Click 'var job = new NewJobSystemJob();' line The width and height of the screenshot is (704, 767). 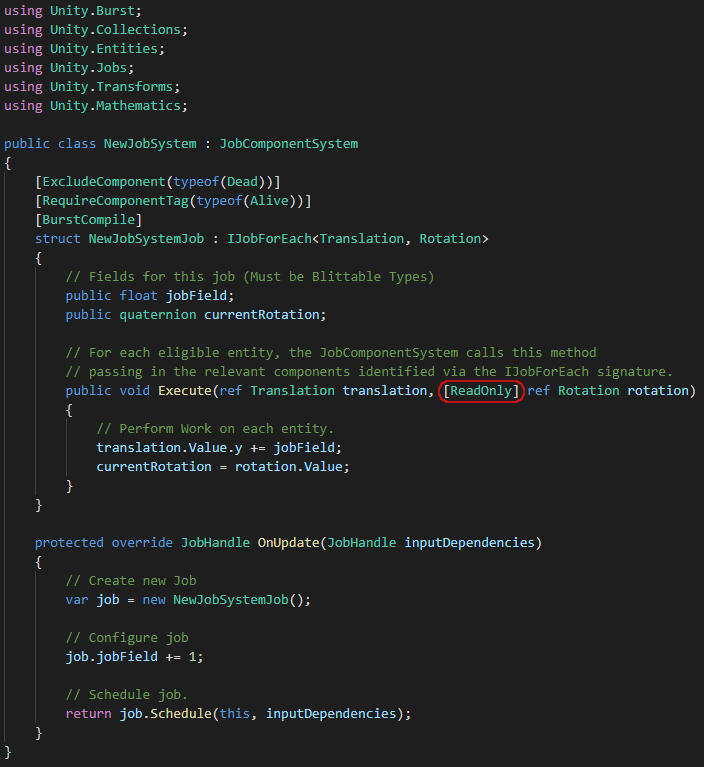pyautogui.click(x=188, y=600)
